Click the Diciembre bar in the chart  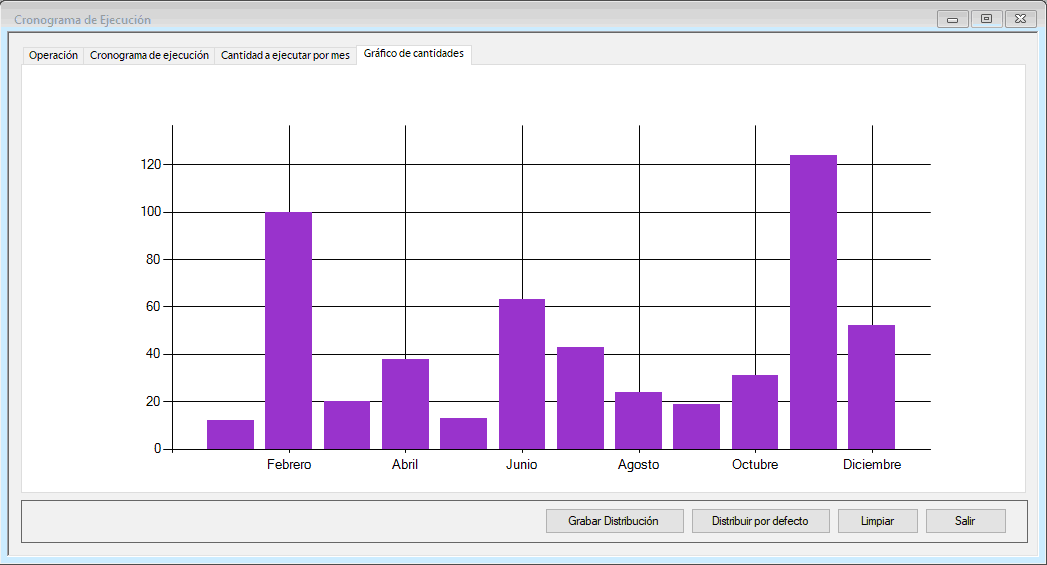pos(871,387)
